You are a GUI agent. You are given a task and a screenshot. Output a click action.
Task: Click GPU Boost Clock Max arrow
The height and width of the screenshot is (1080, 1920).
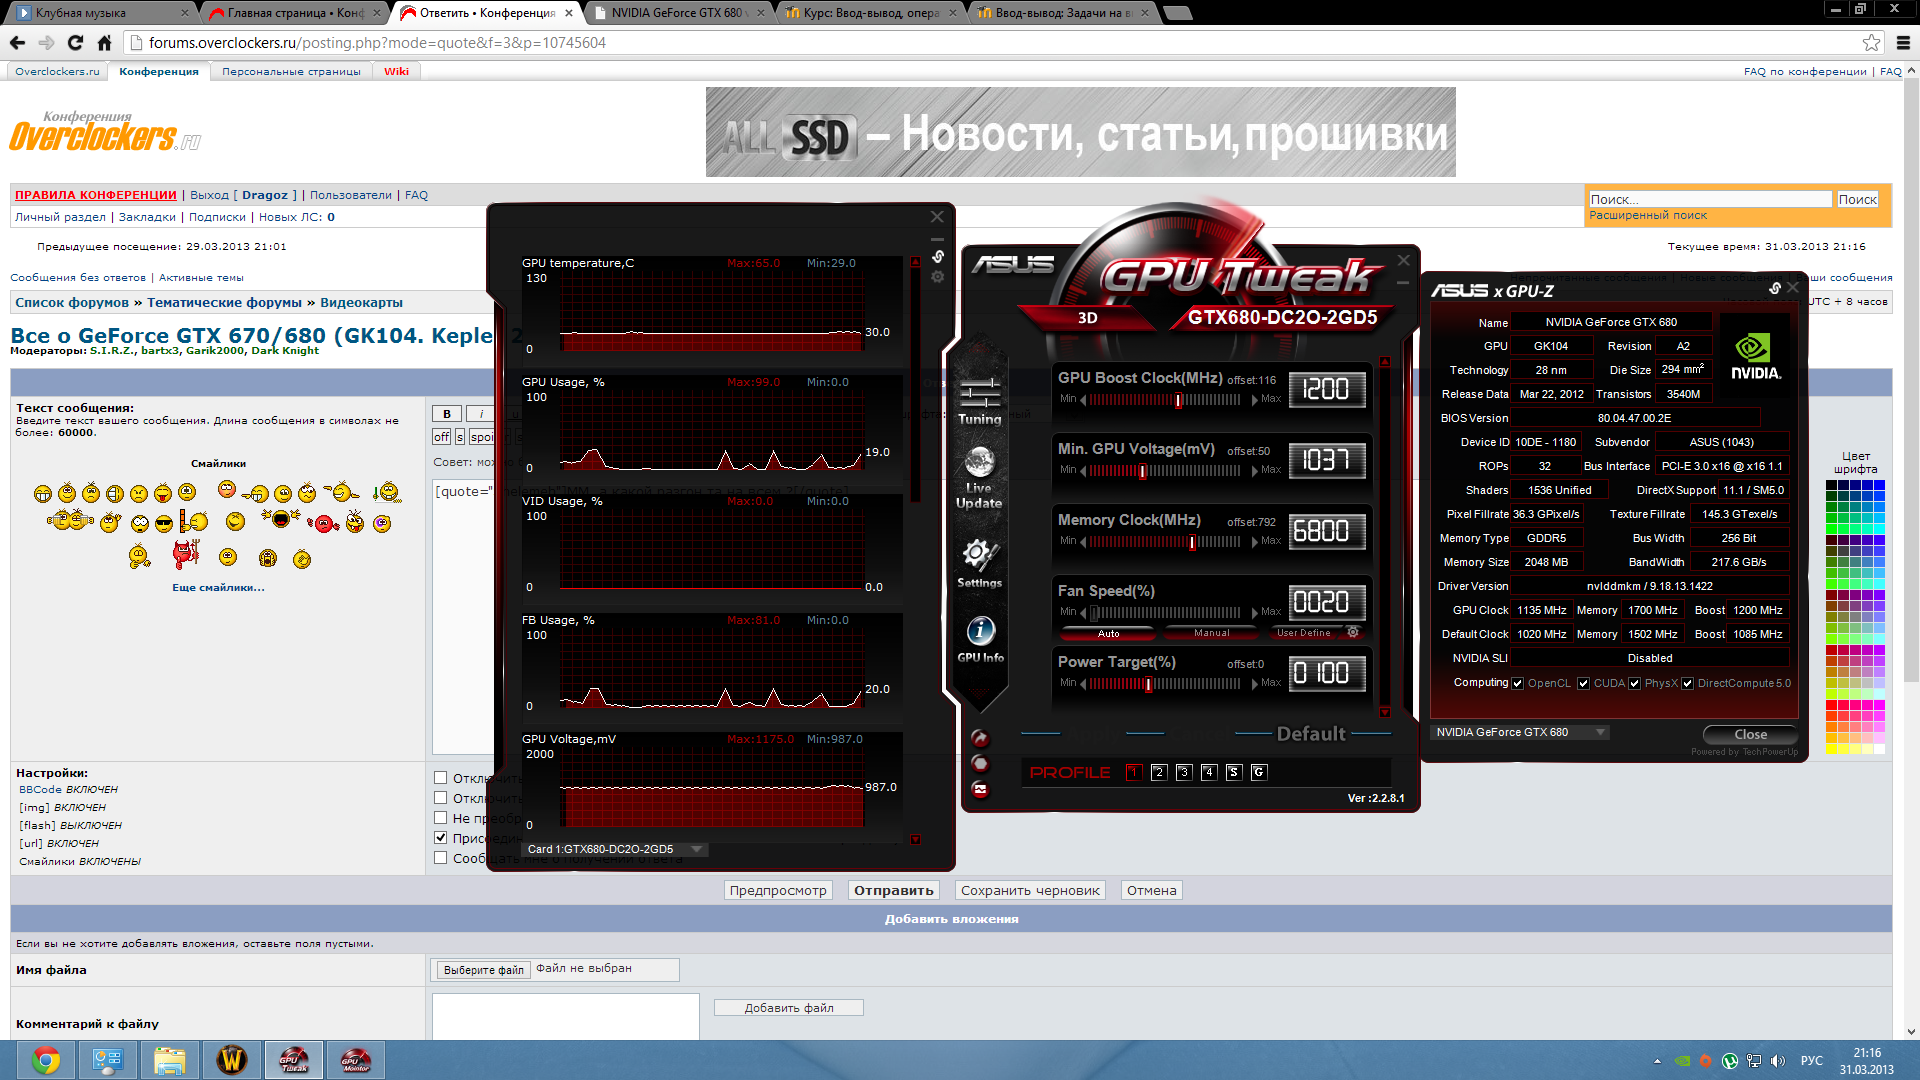[x=1255, y=400]
